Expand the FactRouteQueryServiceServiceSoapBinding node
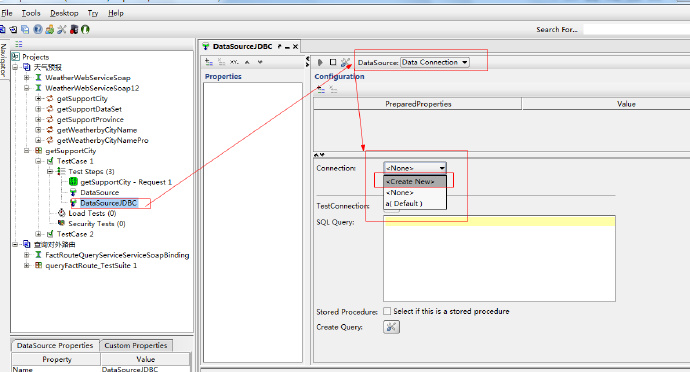This screenshot has height=372, width=690. pos(27,255)
